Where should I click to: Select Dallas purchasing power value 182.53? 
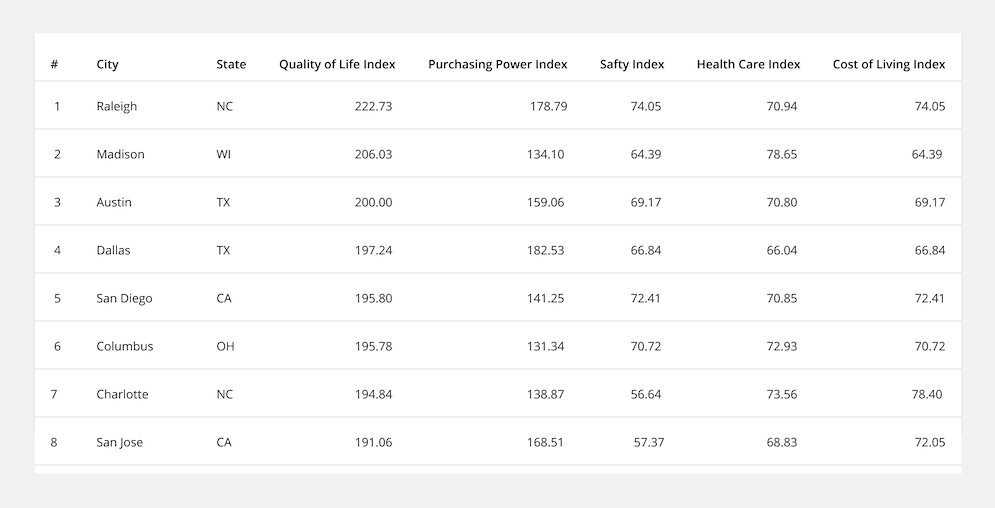tap(545, 251)
